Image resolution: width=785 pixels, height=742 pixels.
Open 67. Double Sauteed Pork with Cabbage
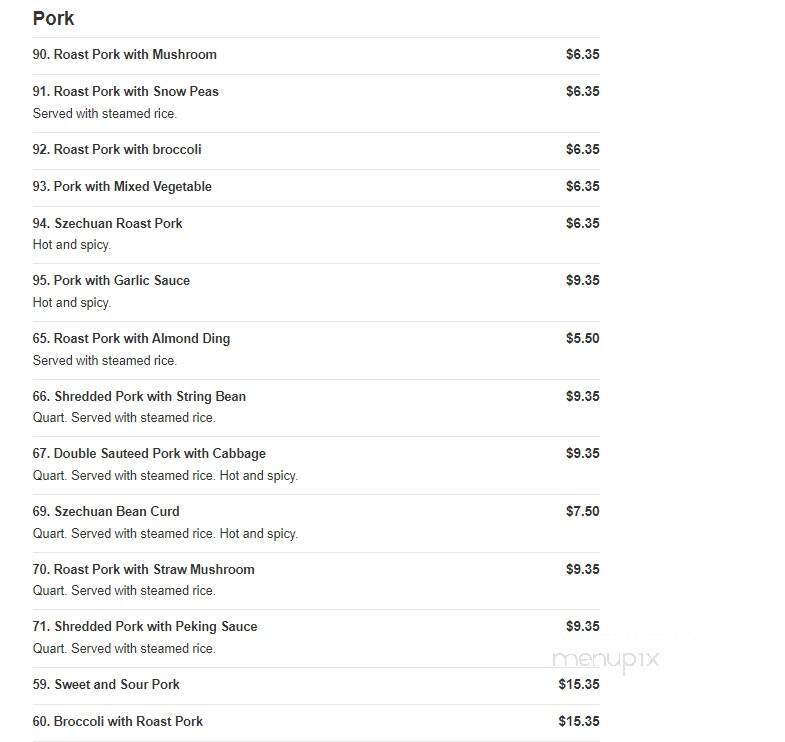(x=149, y=454)
